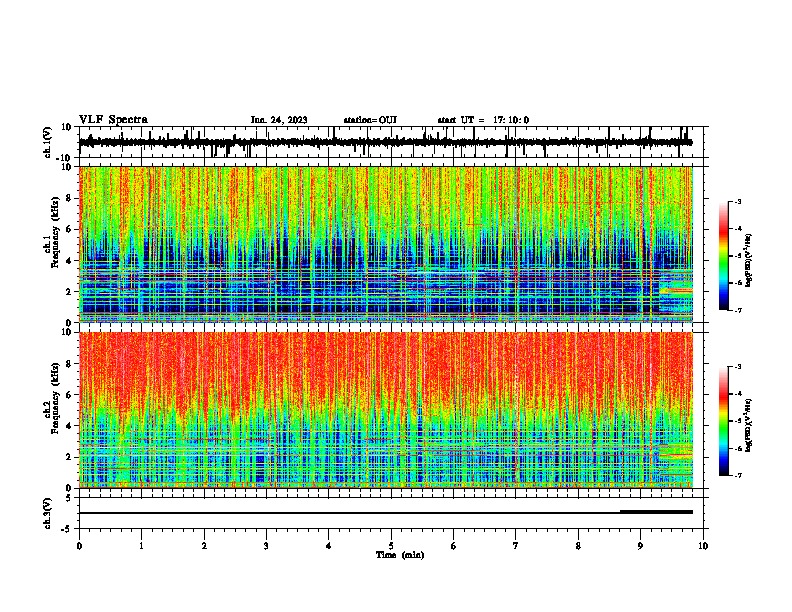
Task: Click the "ch.1(V)" waveform axis label
Action: click(48, 142)
